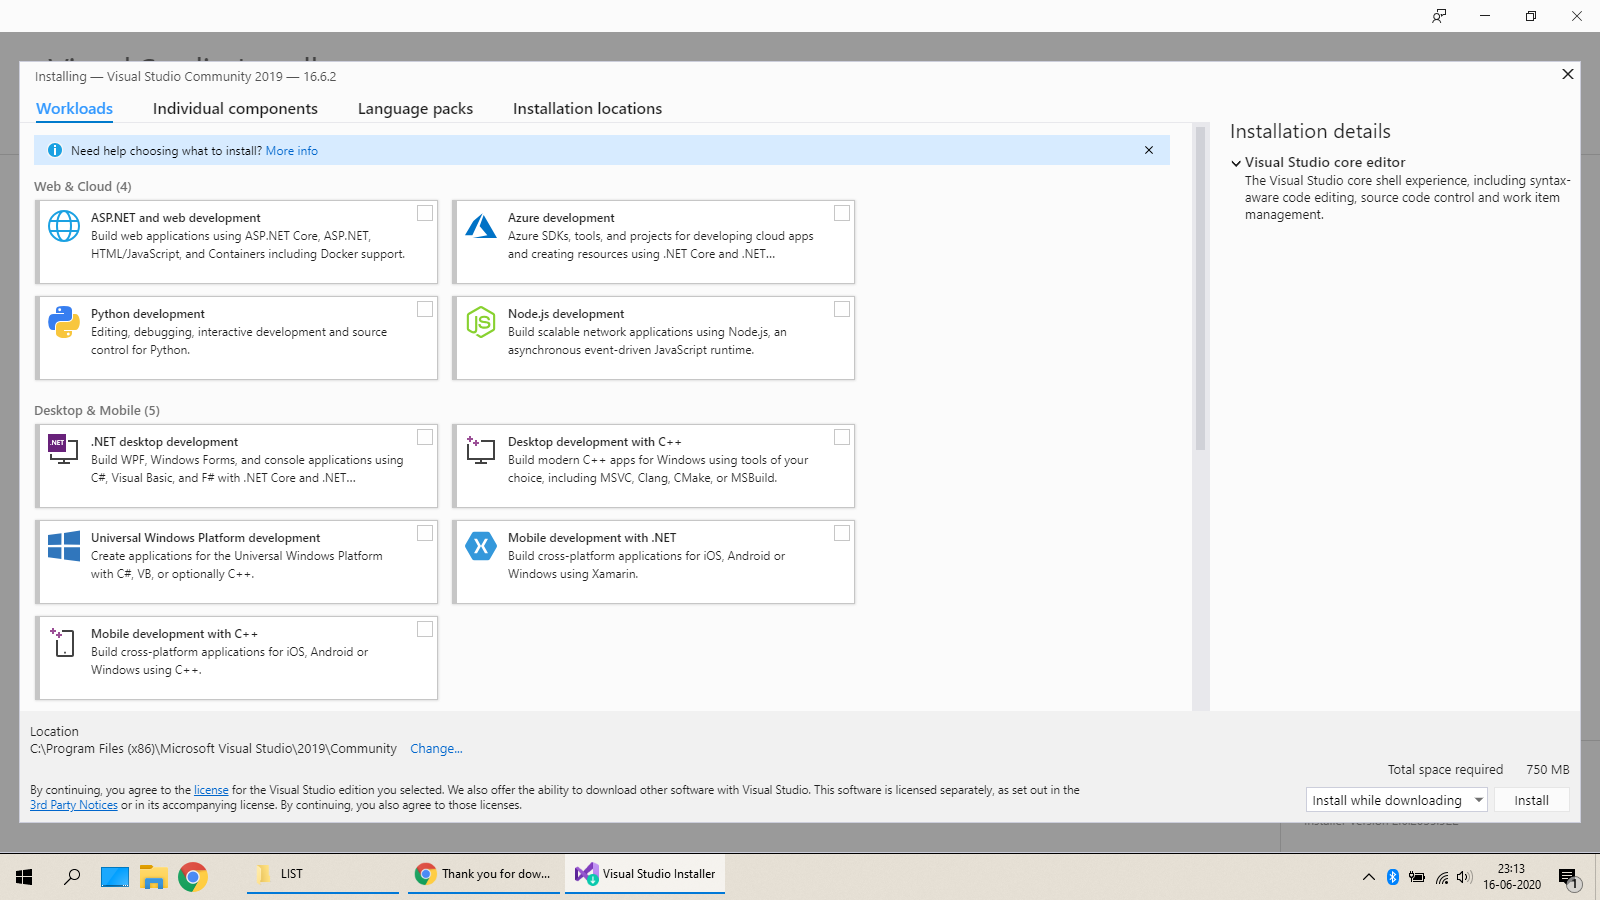Switch to the Installation locations tab

(587, 108)
